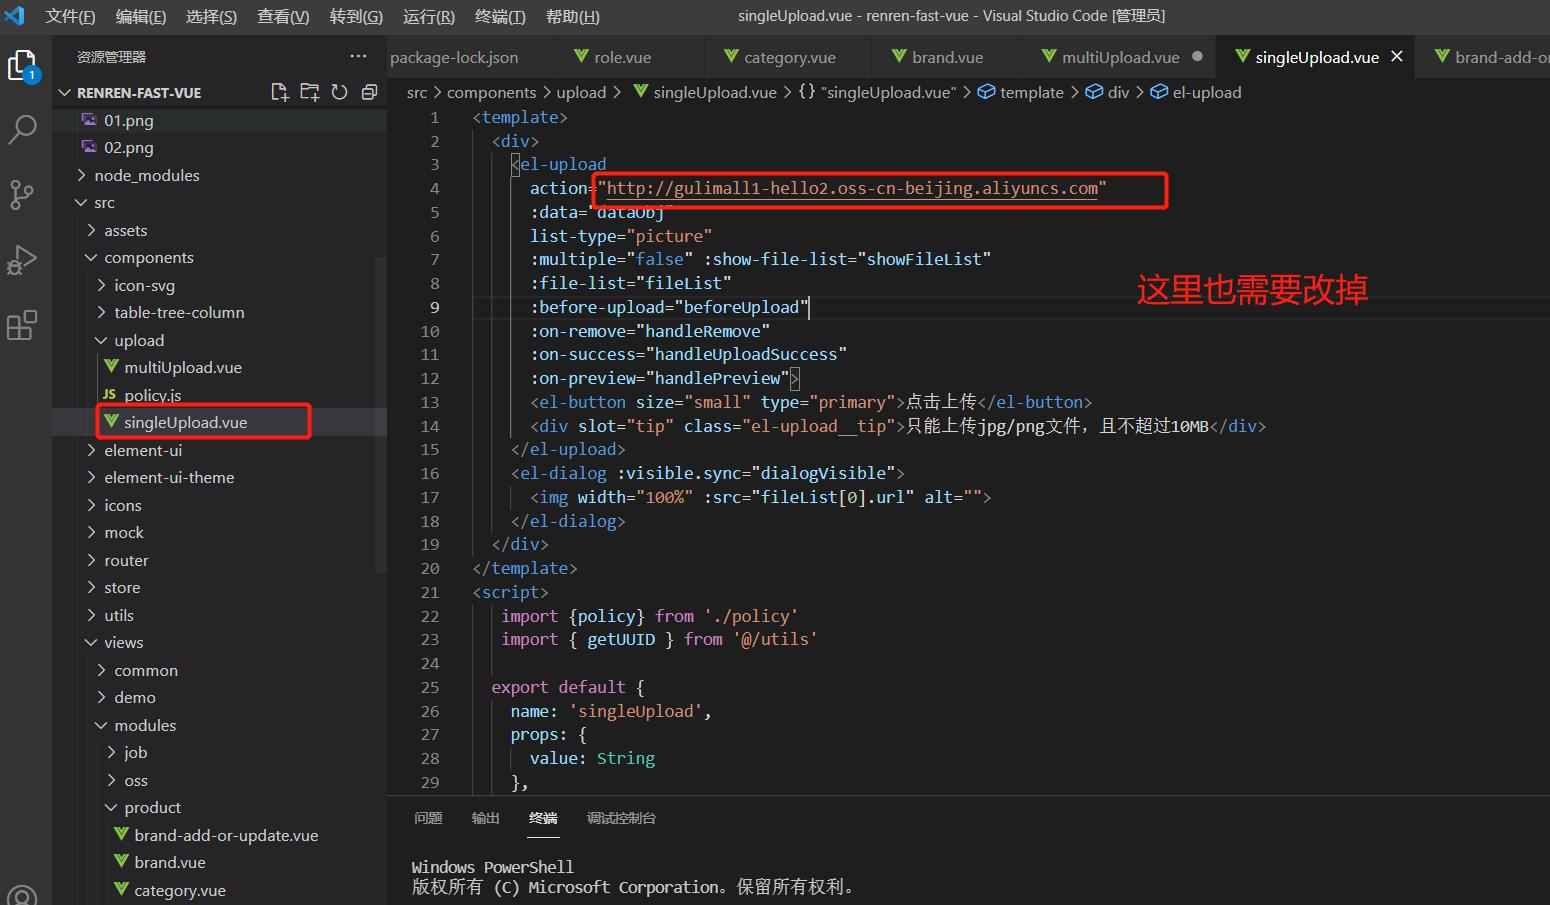Open the Extensions view icon

click(x=22, y=325)
